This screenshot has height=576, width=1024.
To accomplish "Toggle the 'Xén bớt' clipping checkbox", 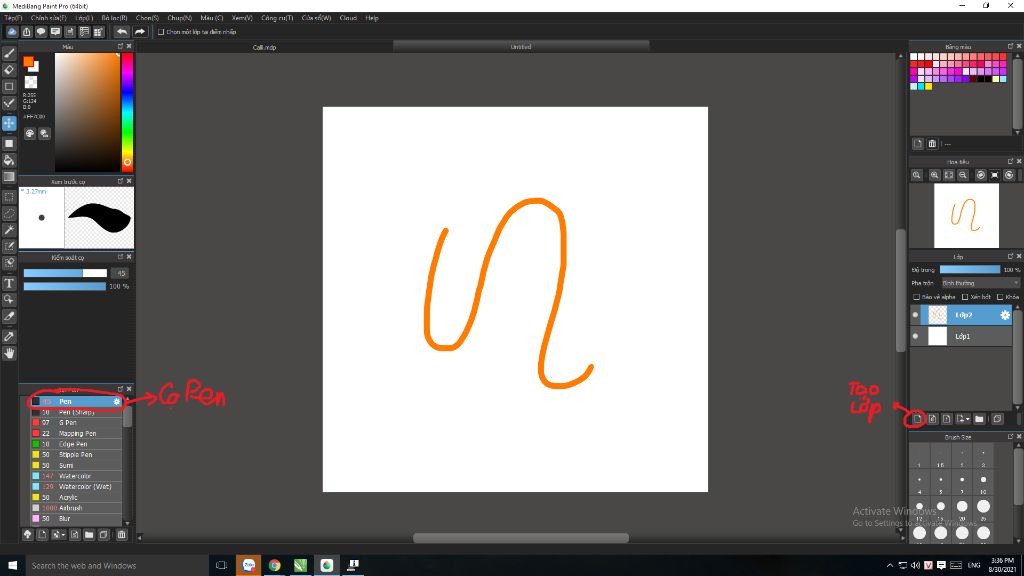I will coord(965,297).
